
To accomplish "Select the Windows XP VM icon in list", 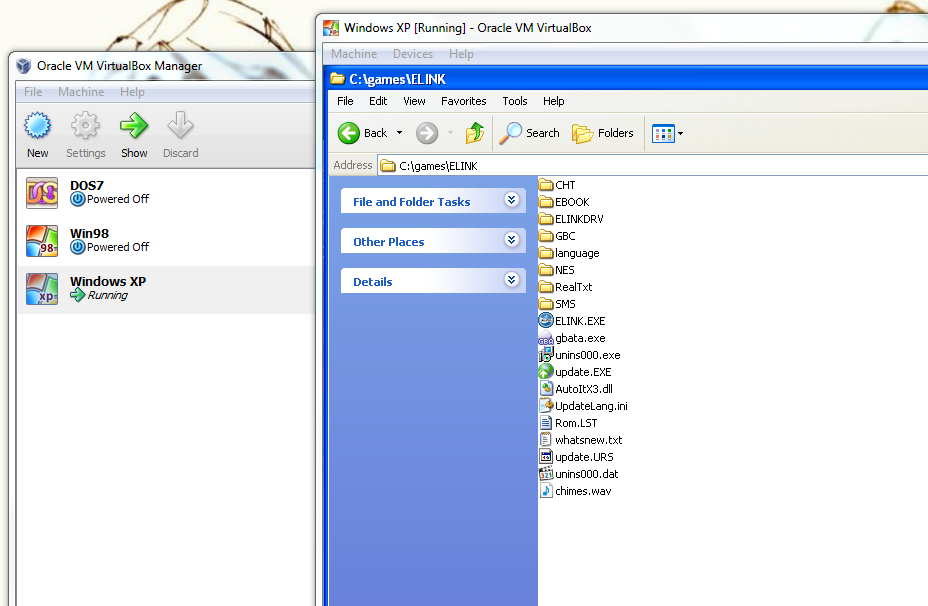I will [41, 289].
